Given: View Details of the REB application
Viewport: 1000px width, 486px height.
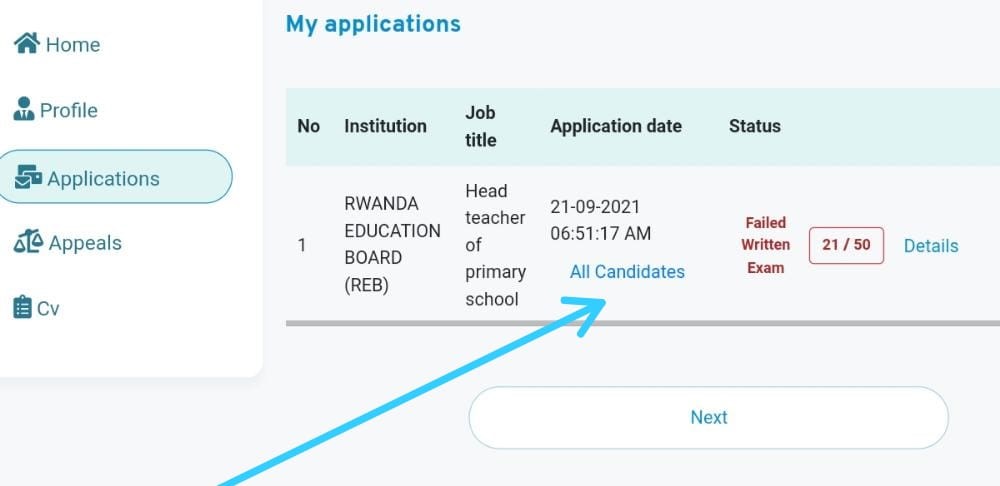Looking at the screenshot, I should [x=930, y=246].
